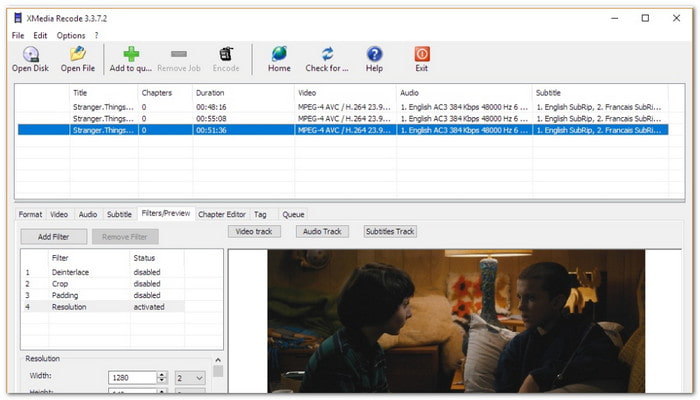
Task: Select the Deinterlace filter row
Action: click(103, 272)
